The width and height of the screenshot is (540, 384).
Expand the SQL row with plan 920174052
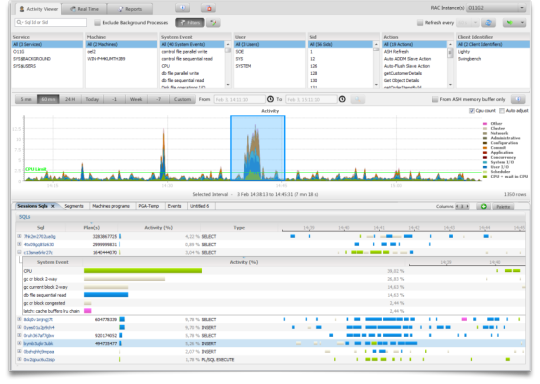pos(19,335)
